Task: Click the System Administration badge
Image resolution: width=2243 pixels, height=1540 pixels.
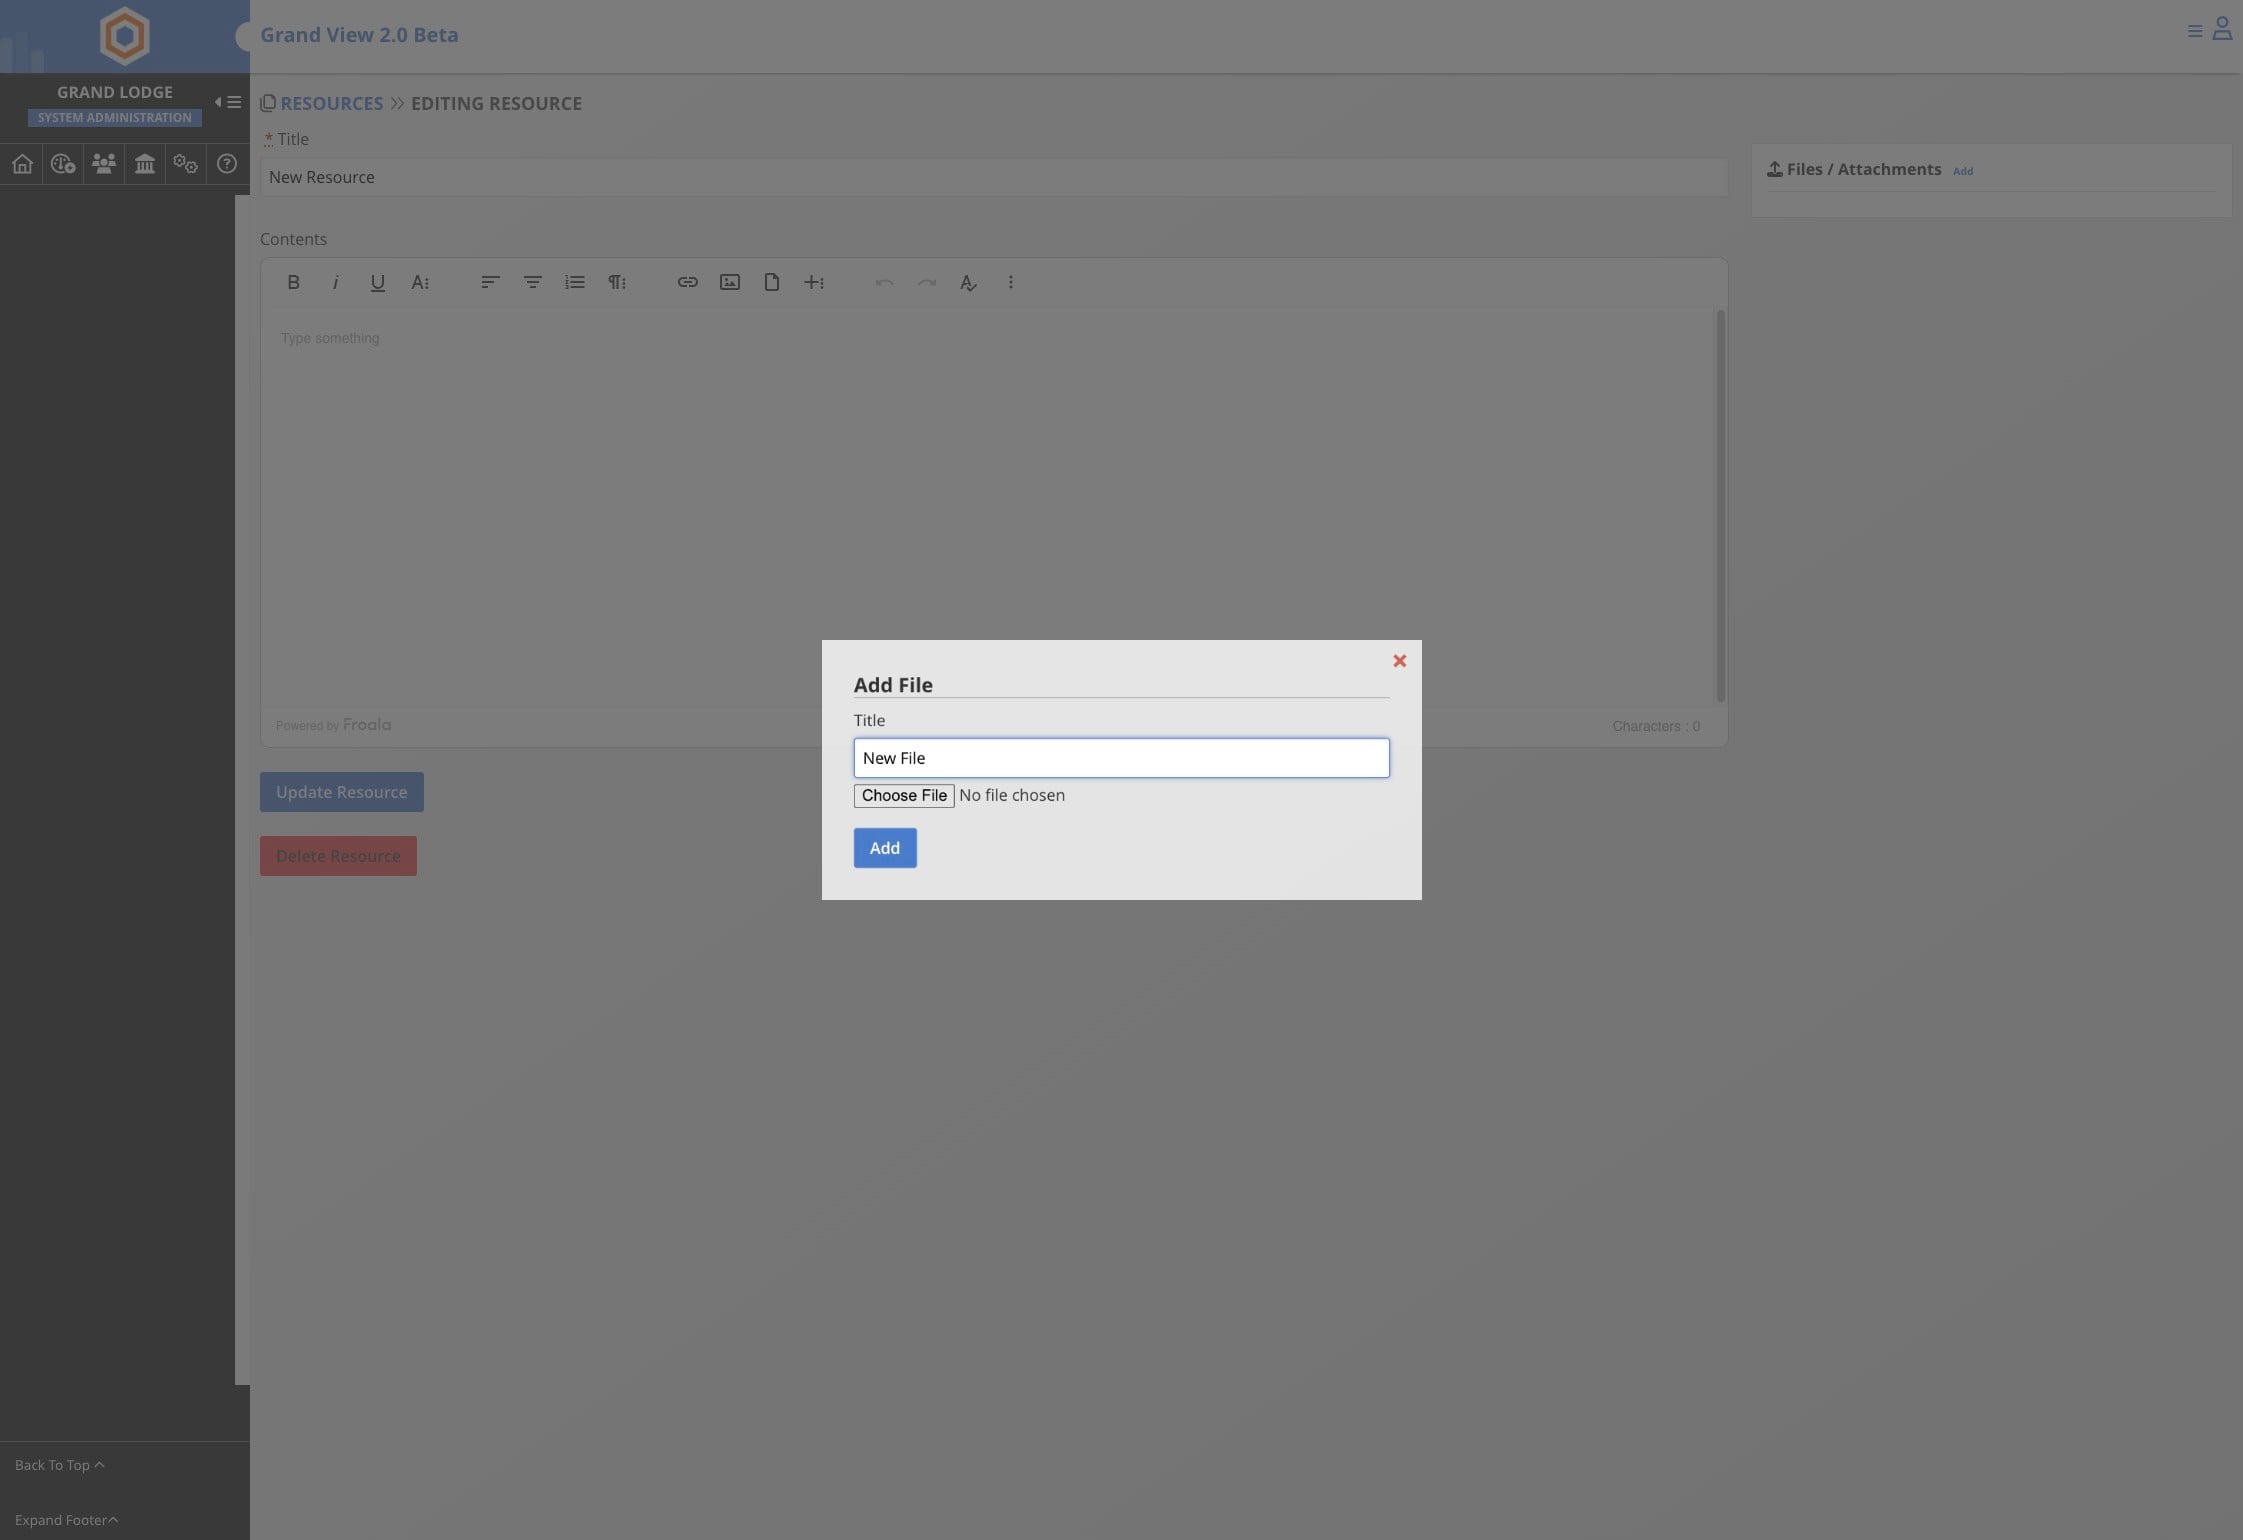Action: click(x=115, y=118)
